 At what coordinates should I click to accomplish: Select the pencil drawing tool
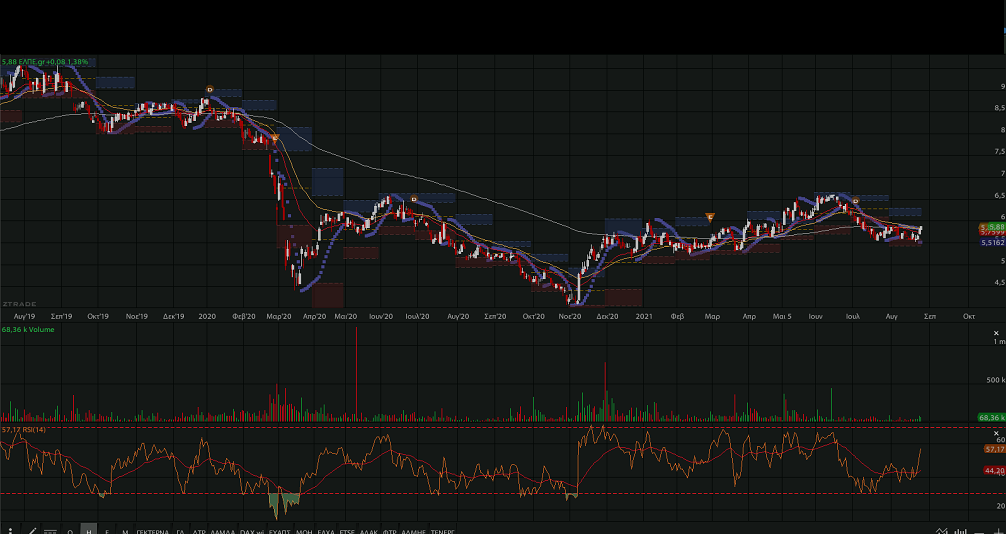tap(33, 529)
